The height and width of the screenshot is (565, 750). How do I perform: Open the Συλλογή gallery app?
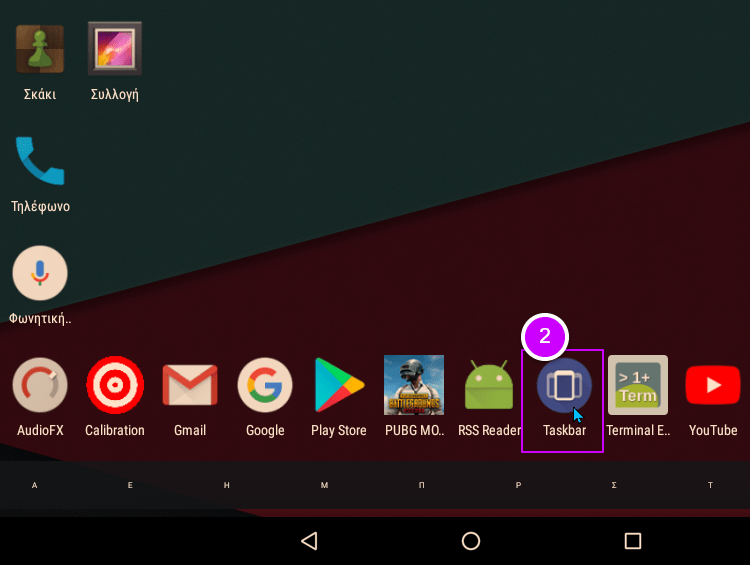pos(115,48)
